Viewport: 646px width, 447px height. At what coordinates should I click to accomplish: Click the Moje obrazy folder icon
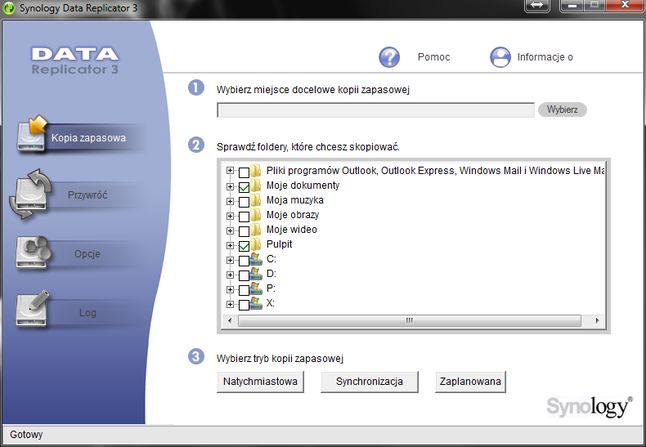pos(256,215)
